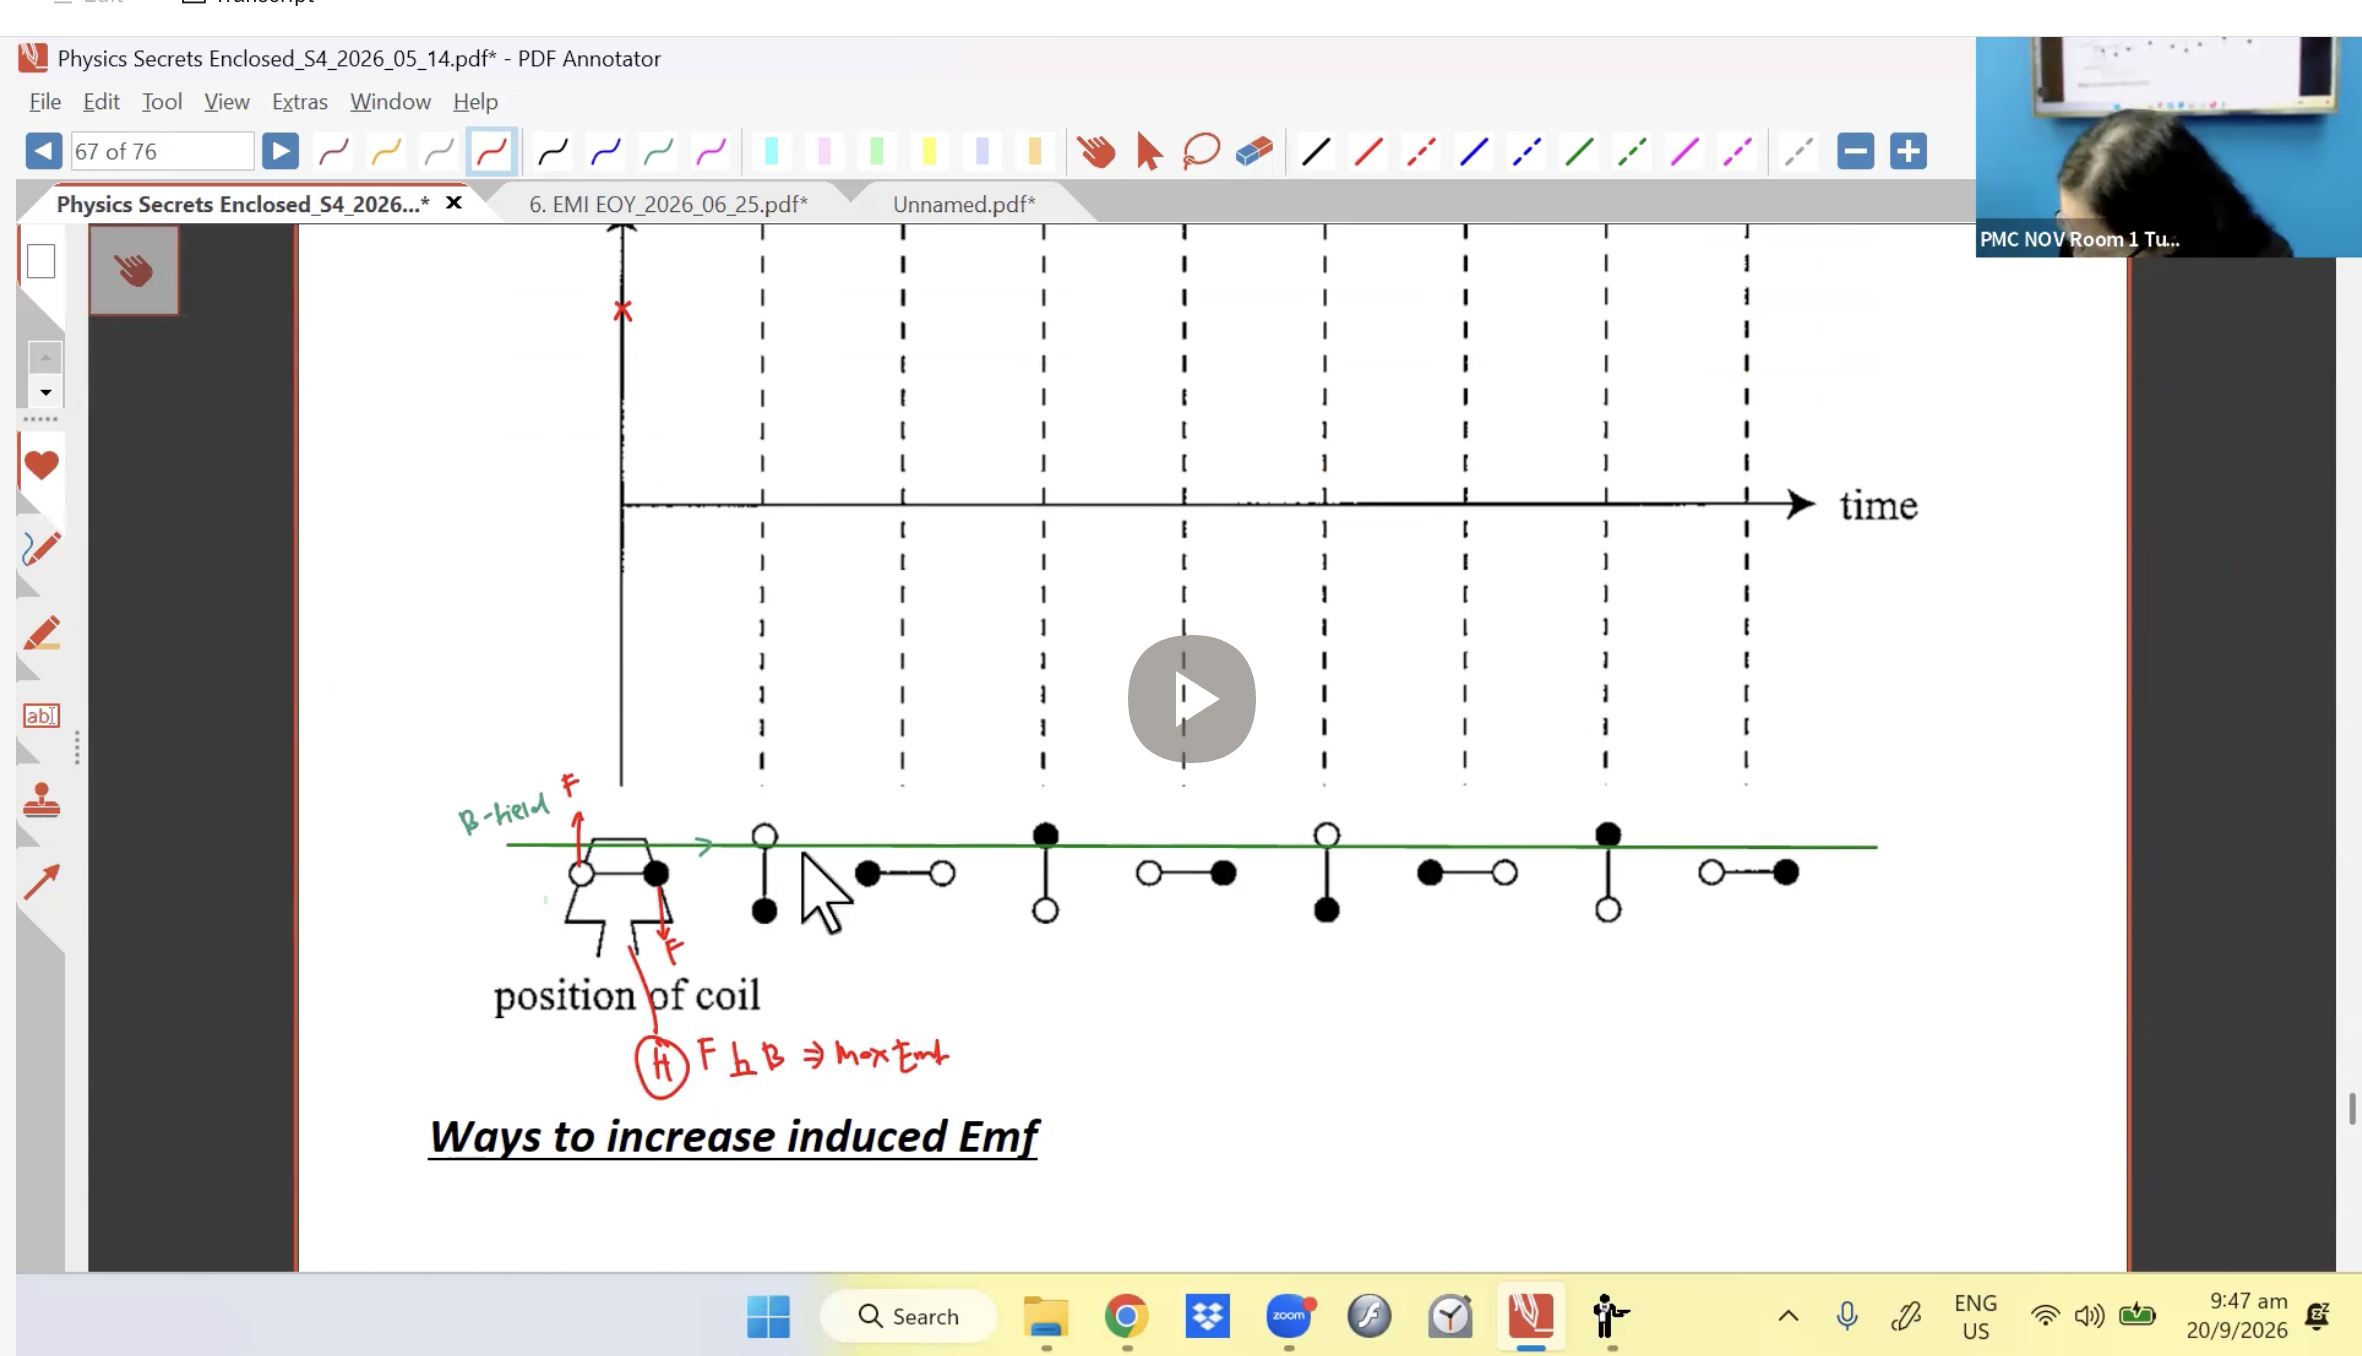The height and width of the screenshot is (1356, 2362).
Task: Pick the yellow highlighter marker
Action: click(x=929, y=151)
